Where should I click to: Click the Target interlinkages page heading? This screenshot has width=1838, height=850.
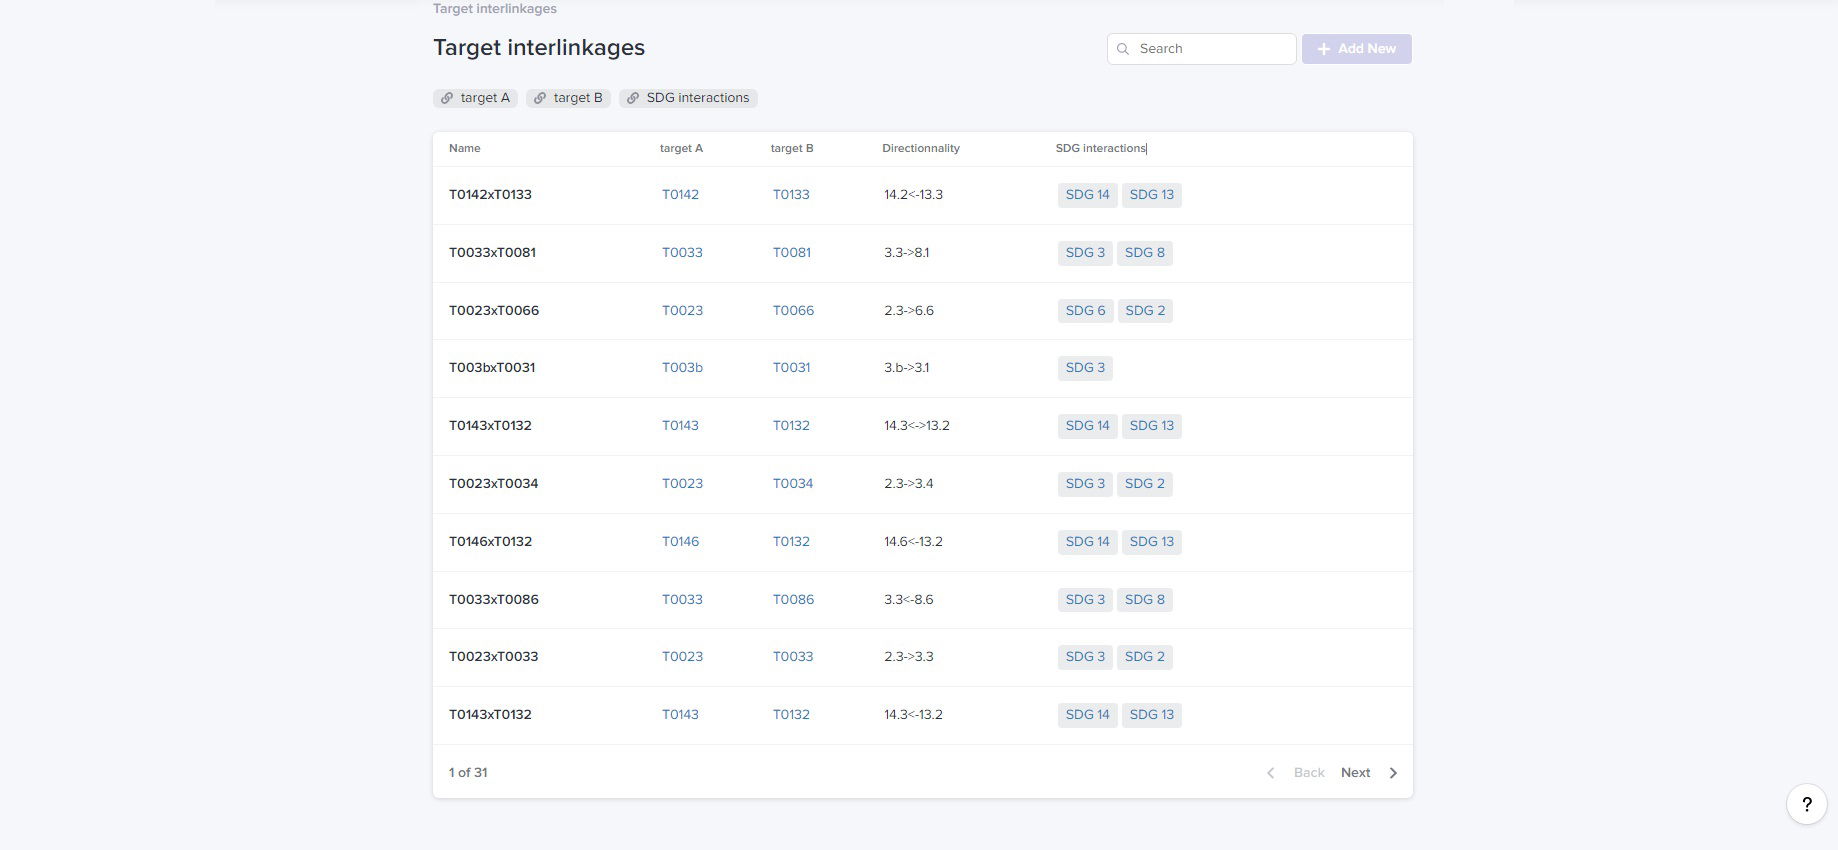click(x=539, y=48)
